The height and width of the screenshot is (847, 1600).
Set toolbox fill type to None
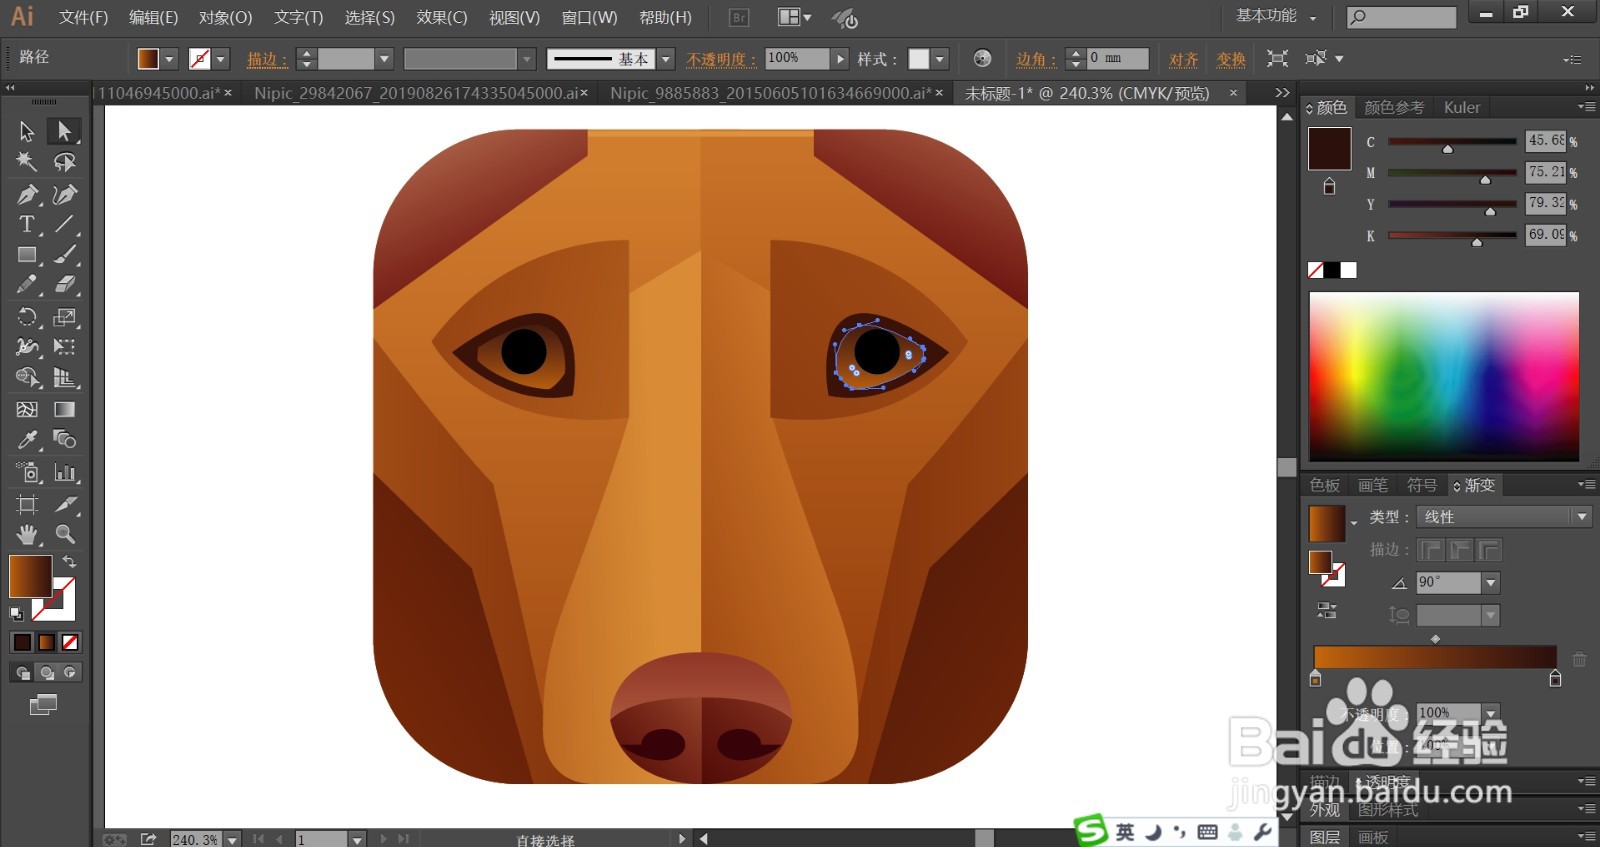point(70,642)
